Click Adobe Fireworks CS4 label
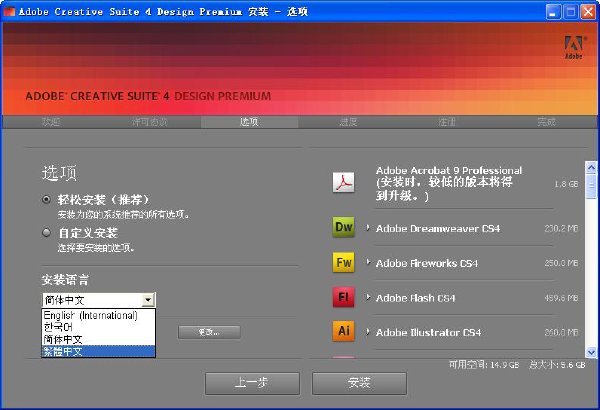 coord(427,263)
